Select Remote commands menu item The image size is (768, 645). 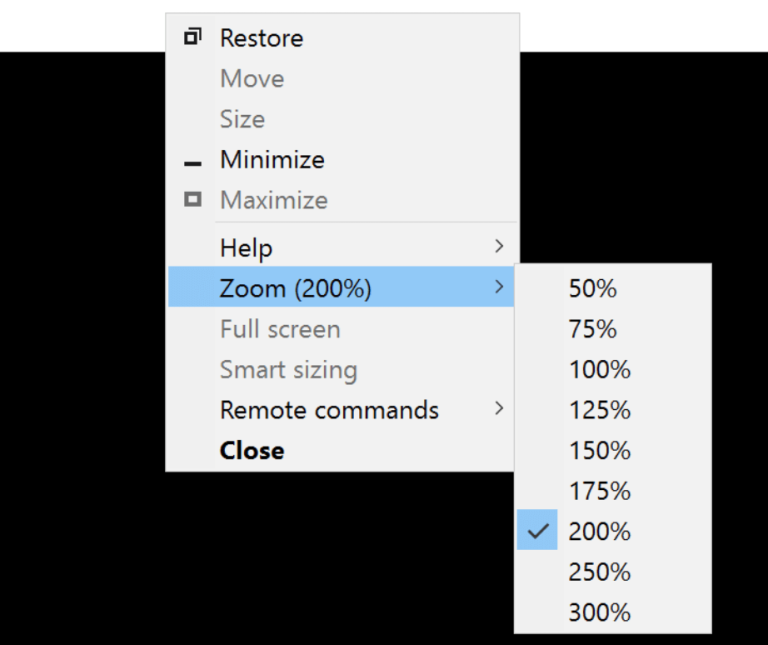341,409
